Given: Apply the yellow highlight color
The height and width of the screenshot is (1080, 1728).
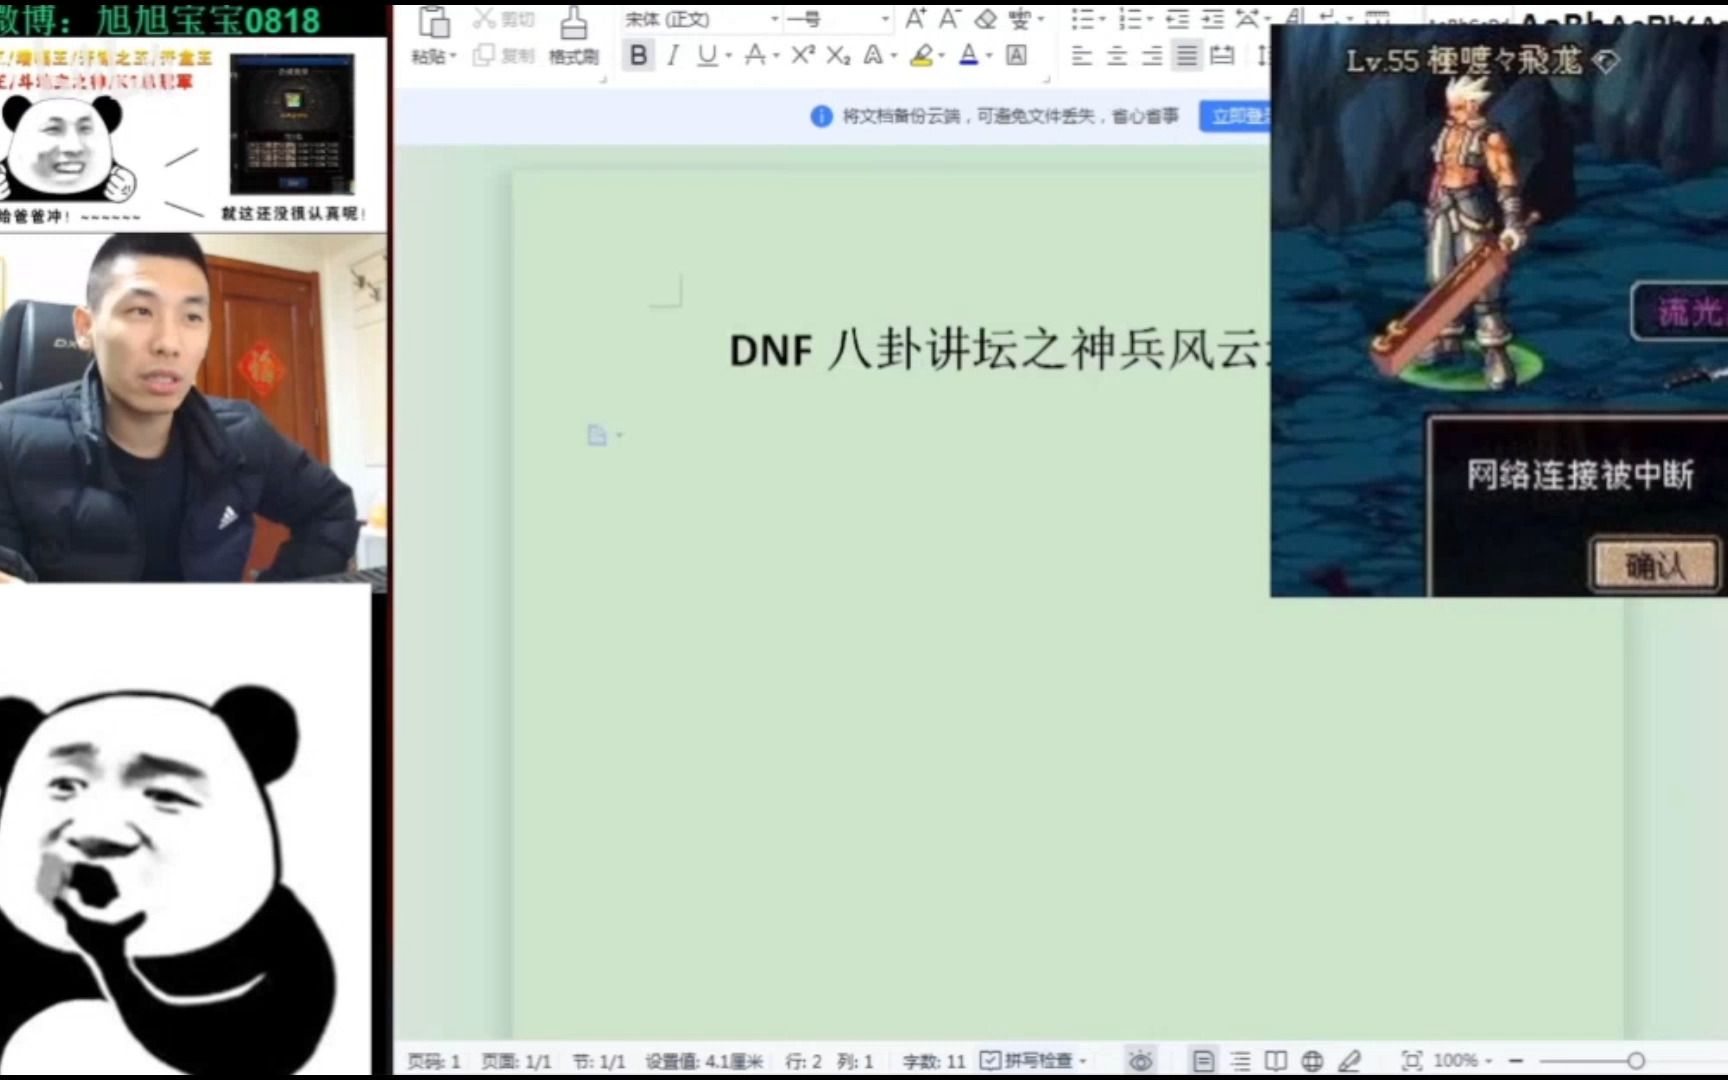Looking at the screenshot, I should [922, 56].
